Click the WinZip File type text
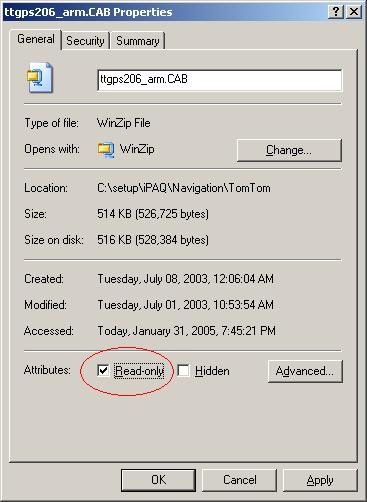The width and height of the screenshot is (367, 502). tap(124, 123)
